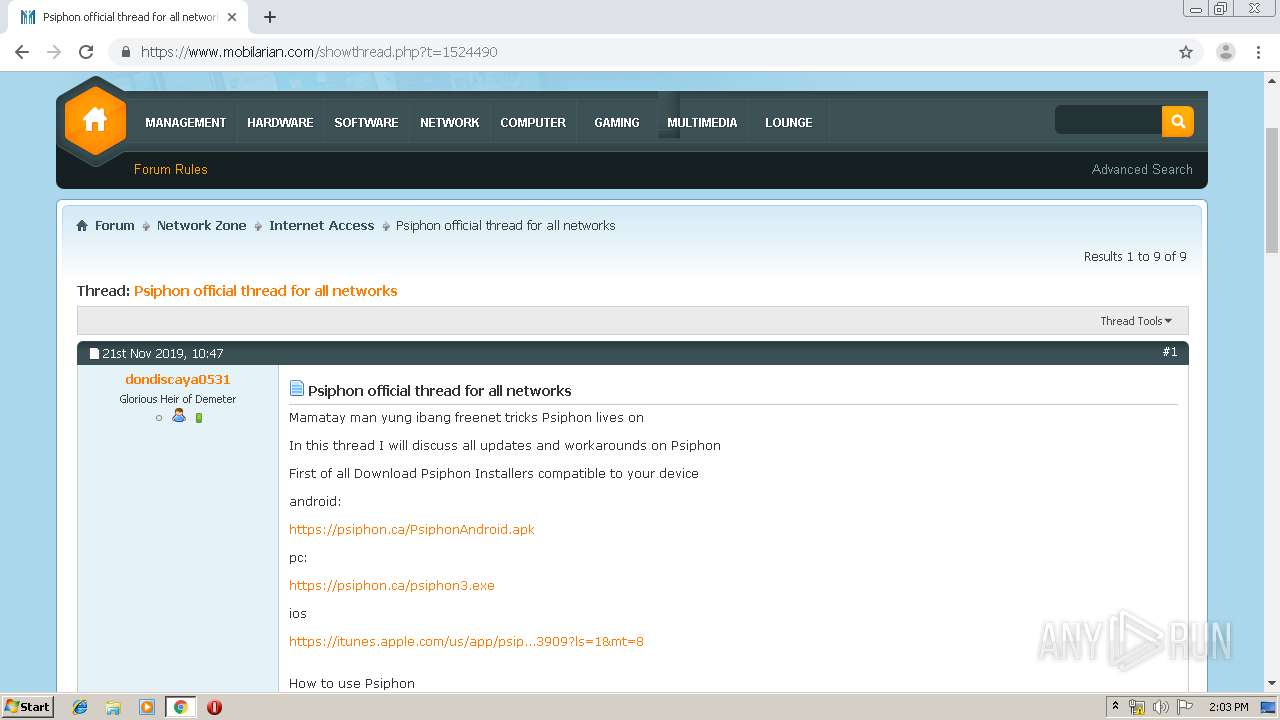Viewport: 1280px width, 720px height.
Task: Open the NETWORK nav menu
Action: tap(449, 122)
